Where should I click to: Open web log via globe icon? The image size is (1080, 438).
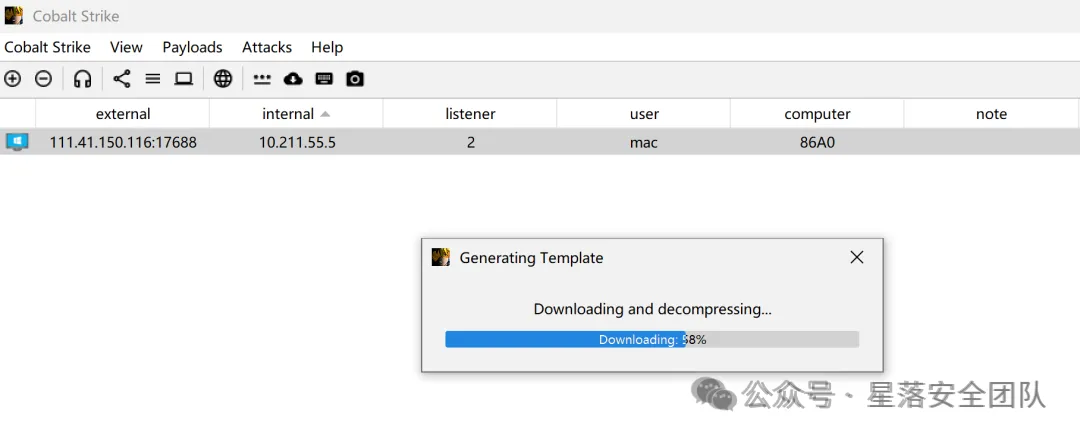point(223,79)
